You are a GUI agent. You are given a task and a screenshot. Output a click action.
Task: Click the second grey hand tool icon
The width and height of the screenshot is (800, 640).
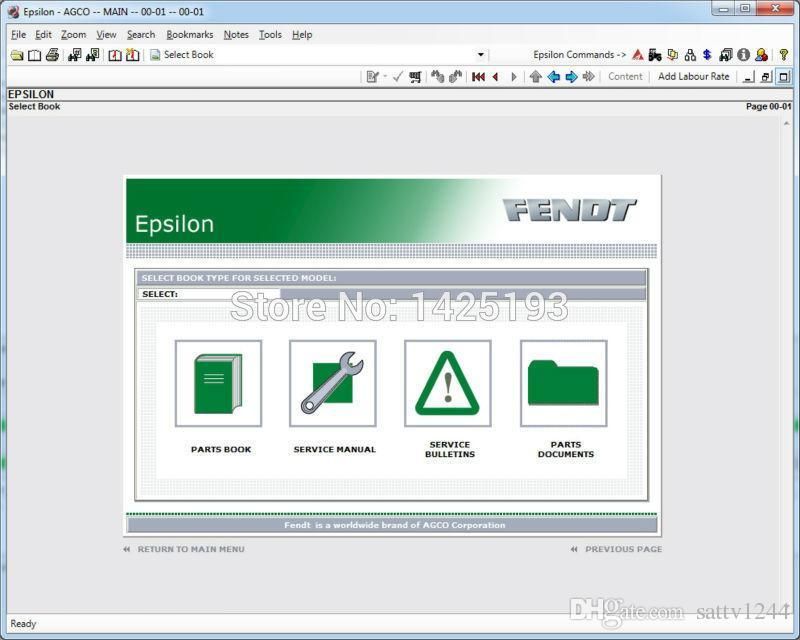[455, 77]
